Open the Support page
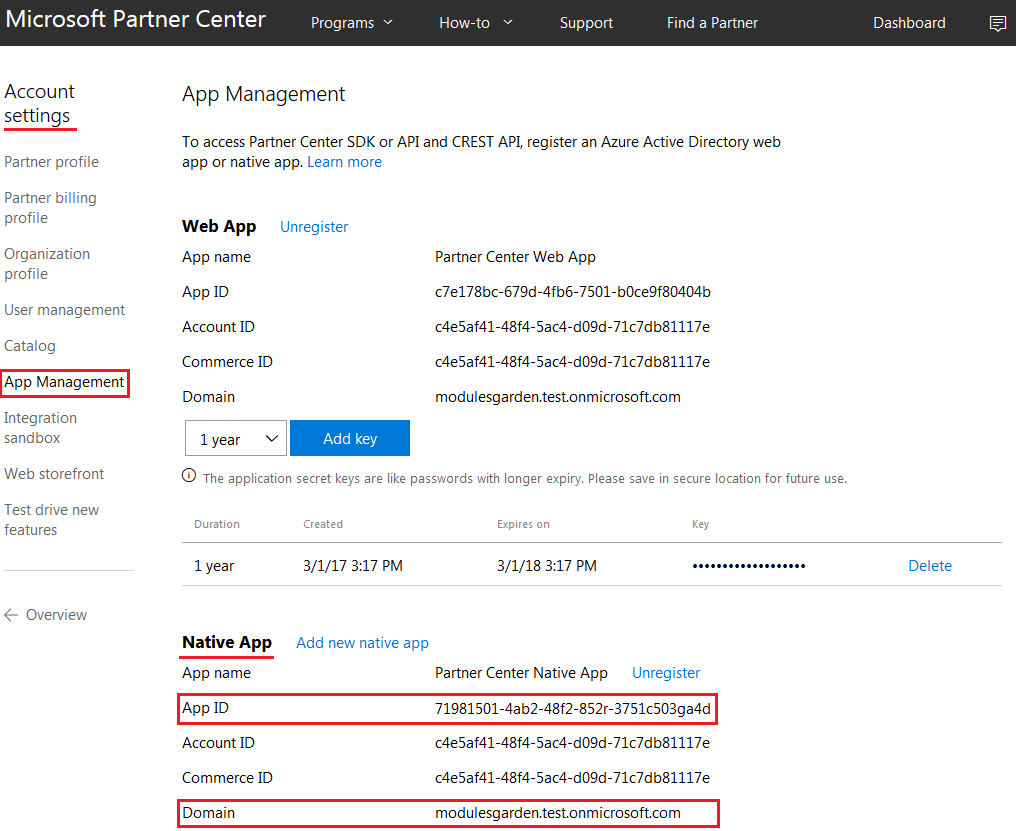1016x831 pixels. tap(586, 23)
